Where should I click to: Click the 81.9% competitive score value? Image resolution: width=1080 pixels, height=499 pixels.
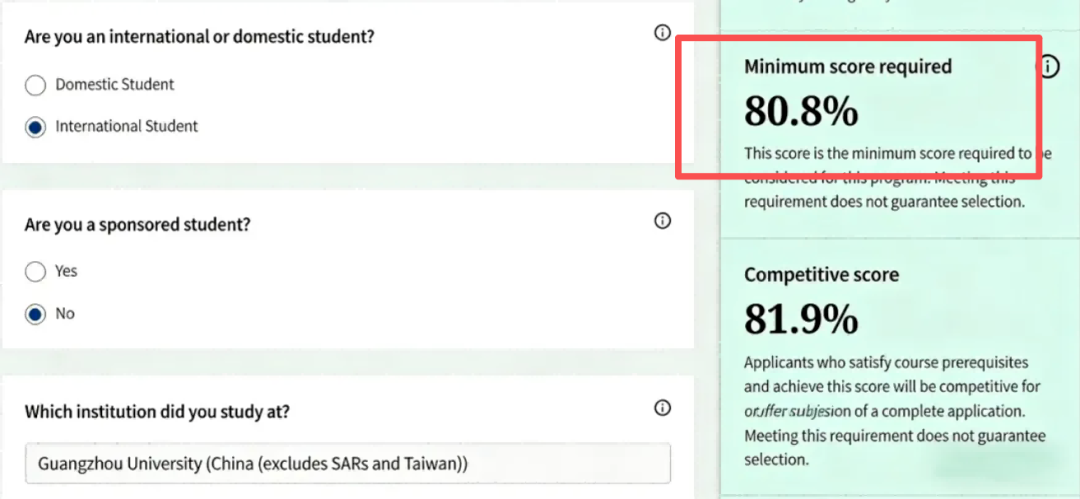pos(801,318)
